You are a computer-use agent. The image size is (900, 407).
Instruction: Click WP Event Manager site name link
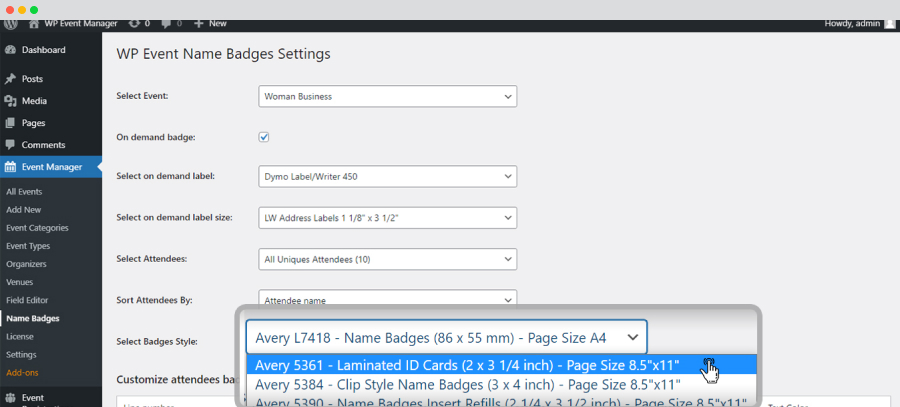point(81,24)
